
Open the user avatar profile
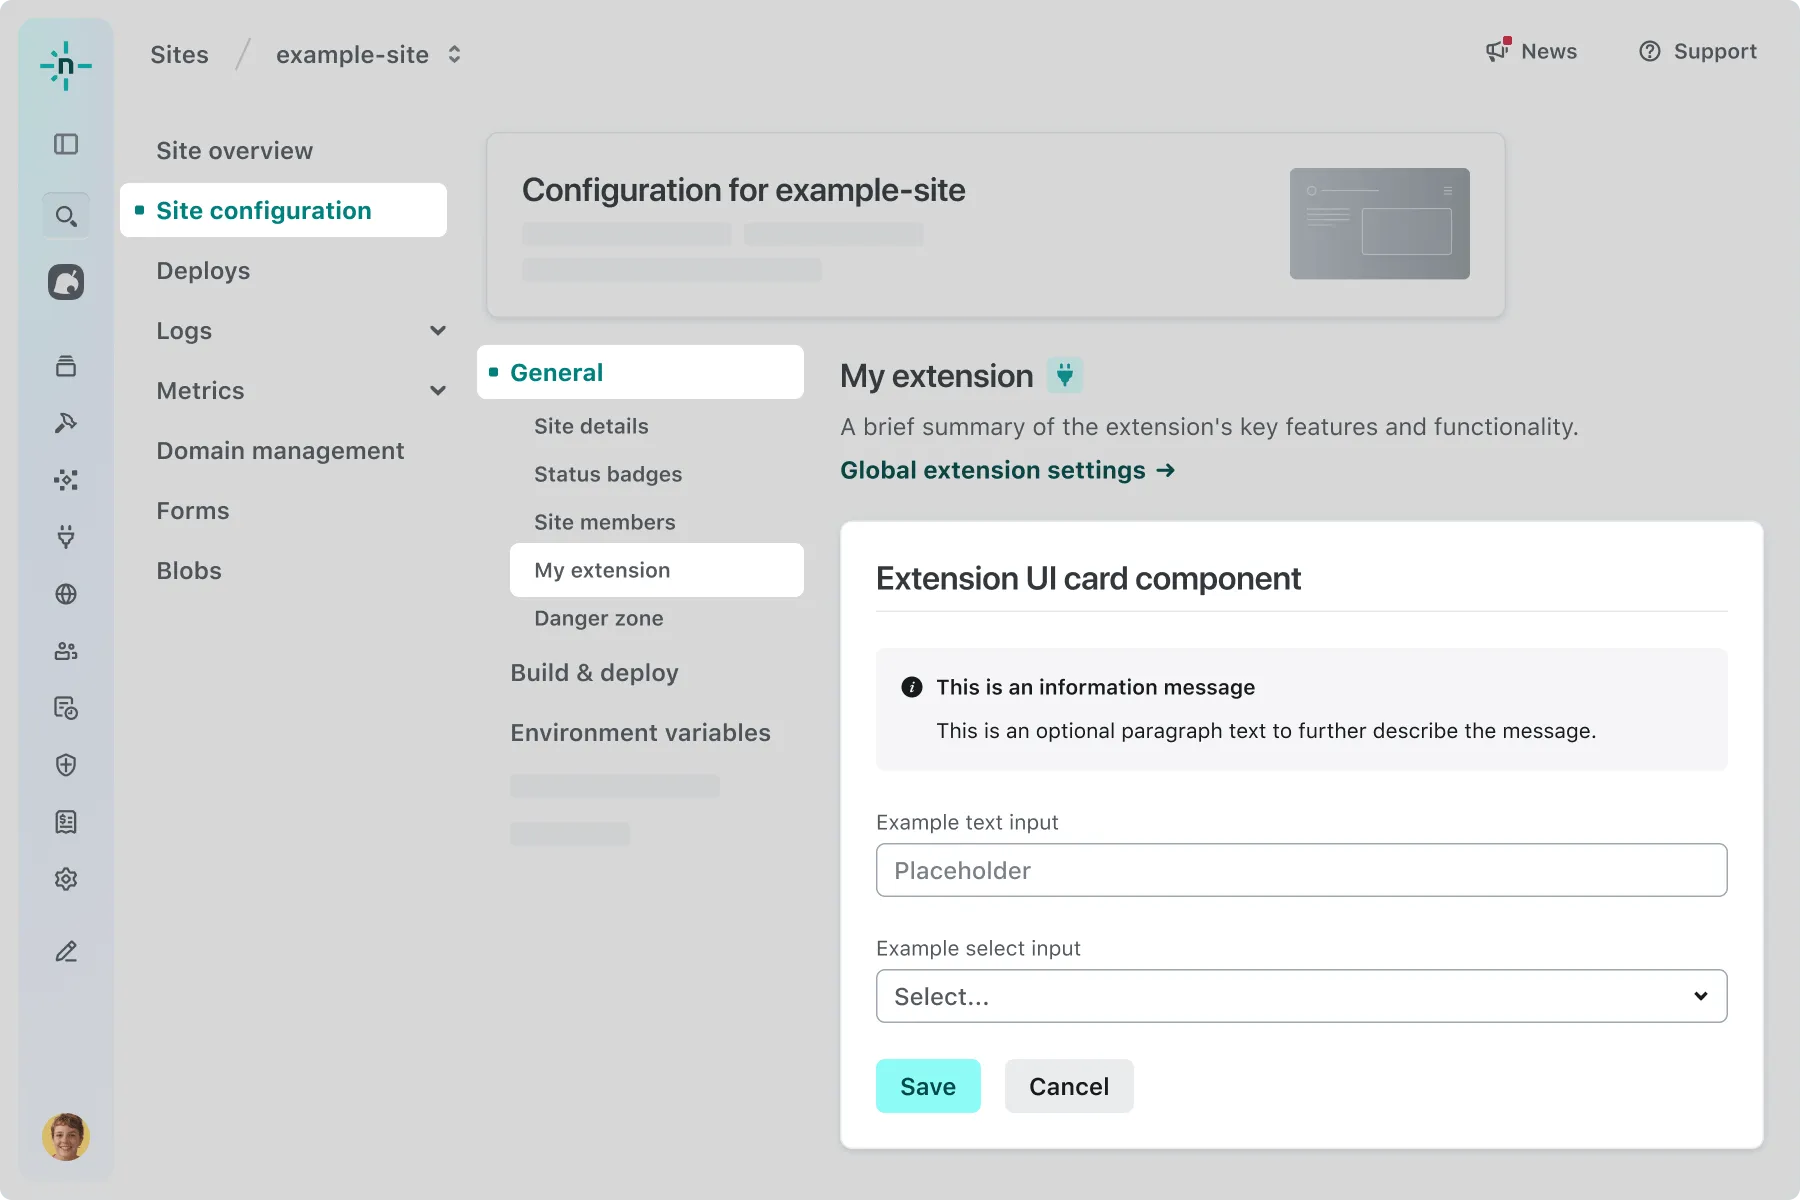[66, 1137]
